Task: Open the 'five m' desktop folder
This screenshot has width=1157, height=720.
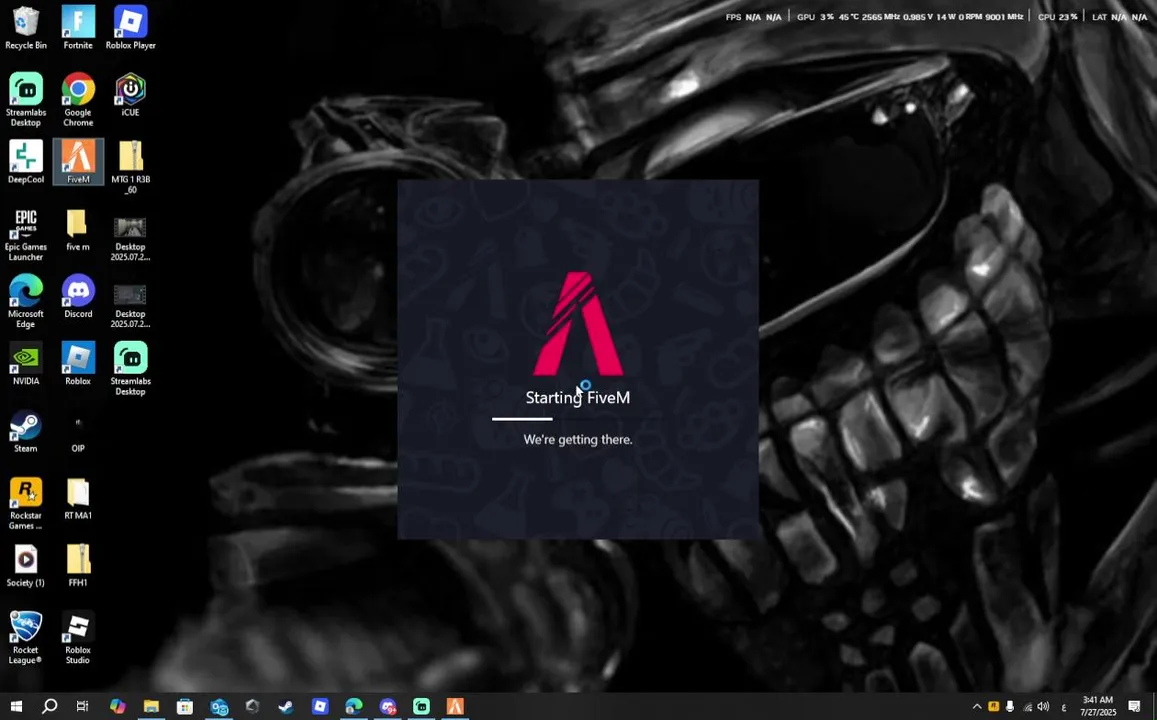Action: [78, 229]
